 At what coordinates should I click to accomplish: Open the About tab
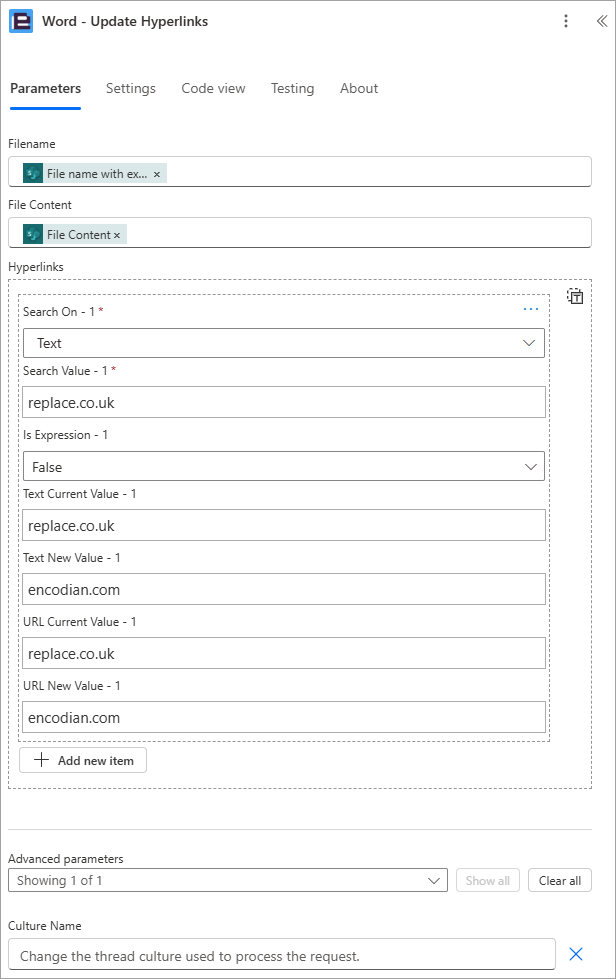click(x=359, y=89)
